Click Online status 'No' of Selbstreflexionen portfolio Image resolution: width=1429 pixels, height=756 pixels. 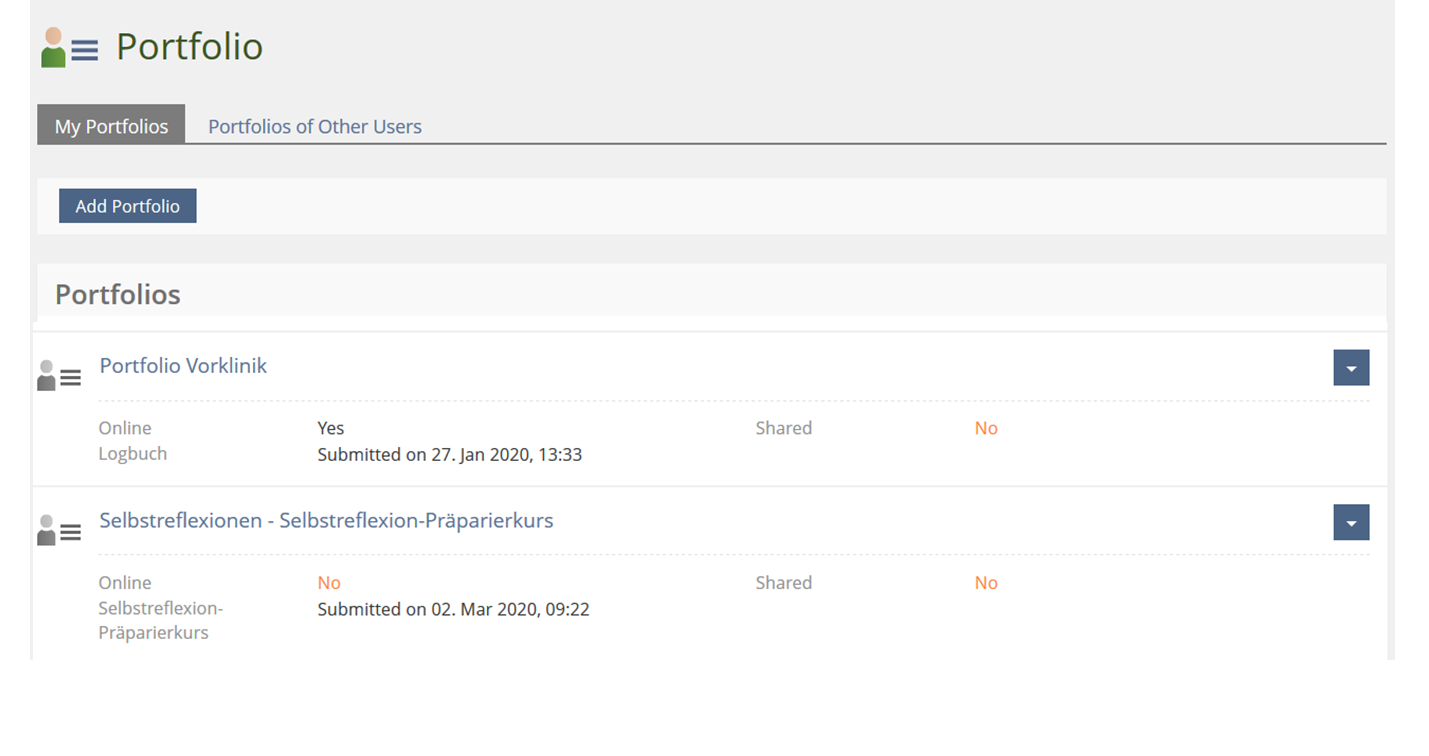tap(329, 583)
